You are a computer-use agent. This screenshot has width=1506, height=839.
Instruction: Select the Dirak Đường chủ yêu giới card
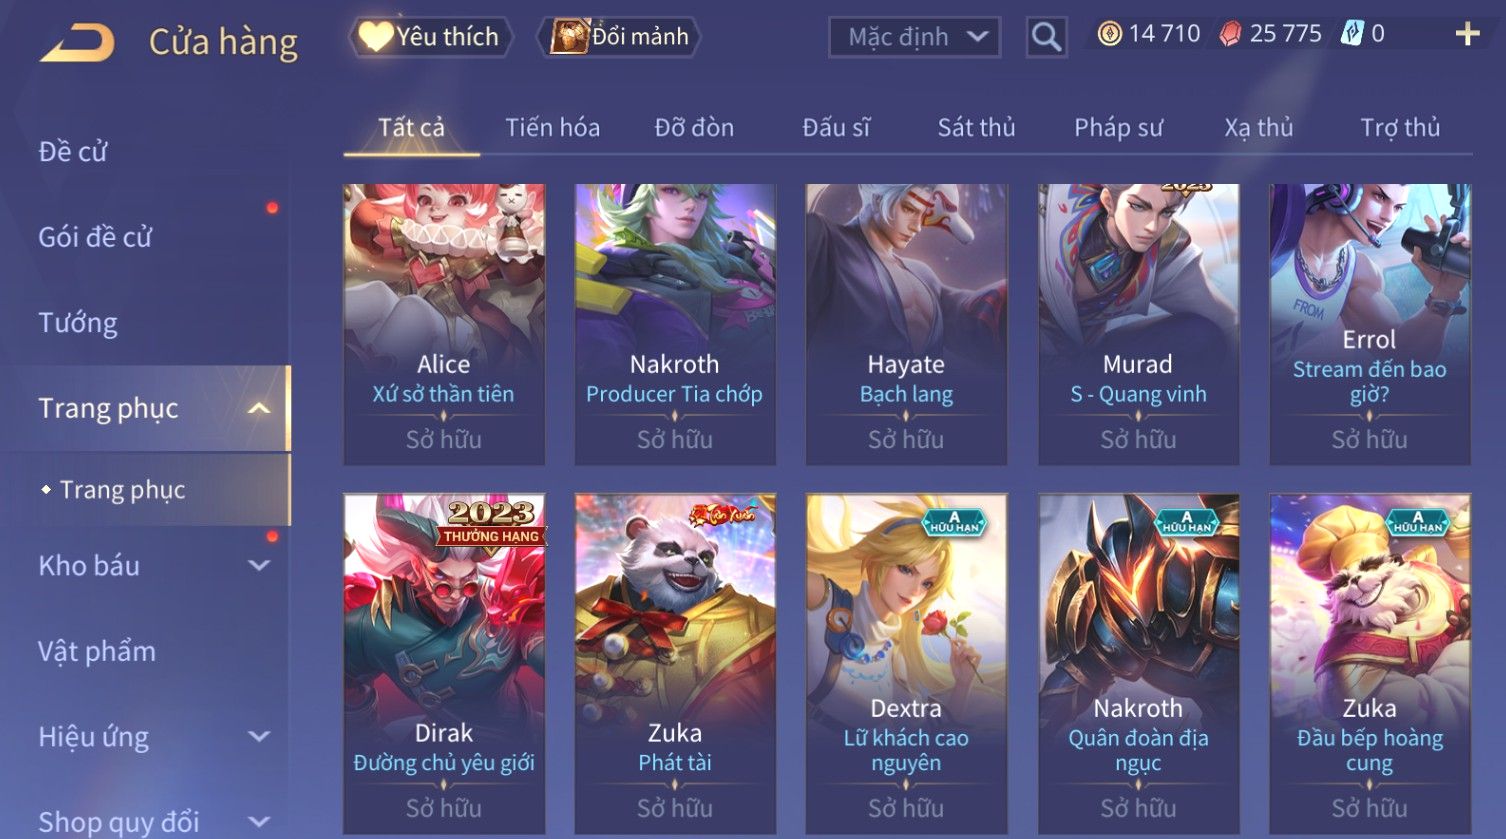coord(444,664)
